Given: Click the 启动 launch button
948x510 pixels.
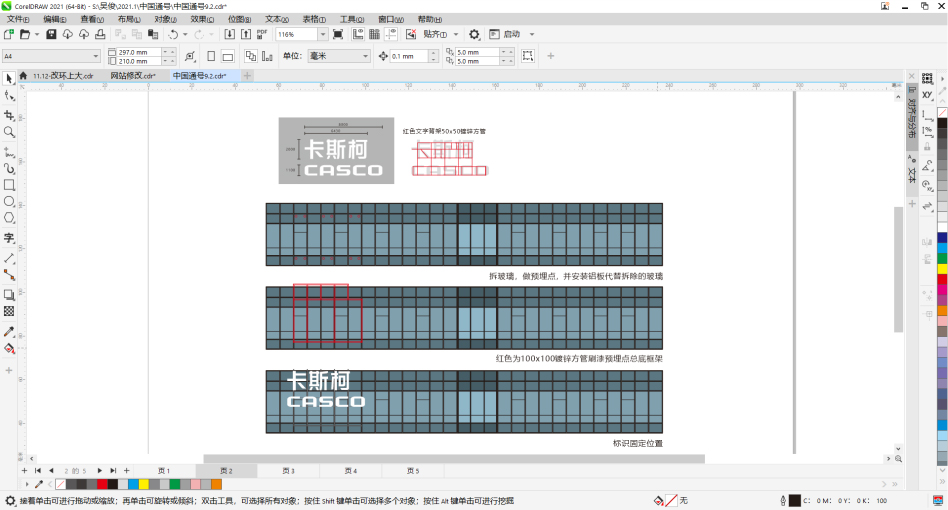Looking at the screenshot, I should point(512,35).
